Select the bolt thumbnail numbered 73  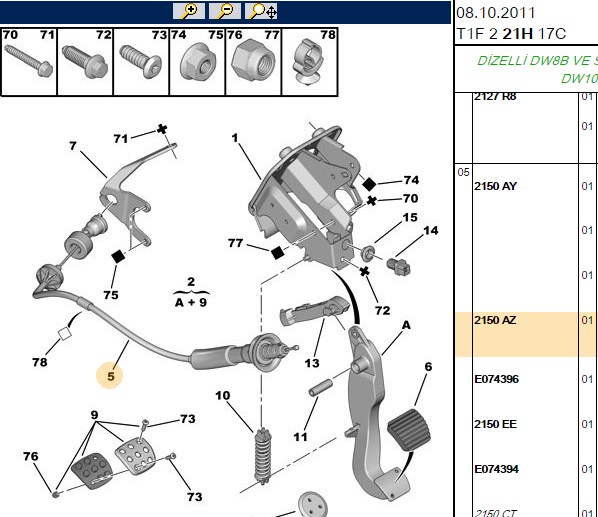141,61
